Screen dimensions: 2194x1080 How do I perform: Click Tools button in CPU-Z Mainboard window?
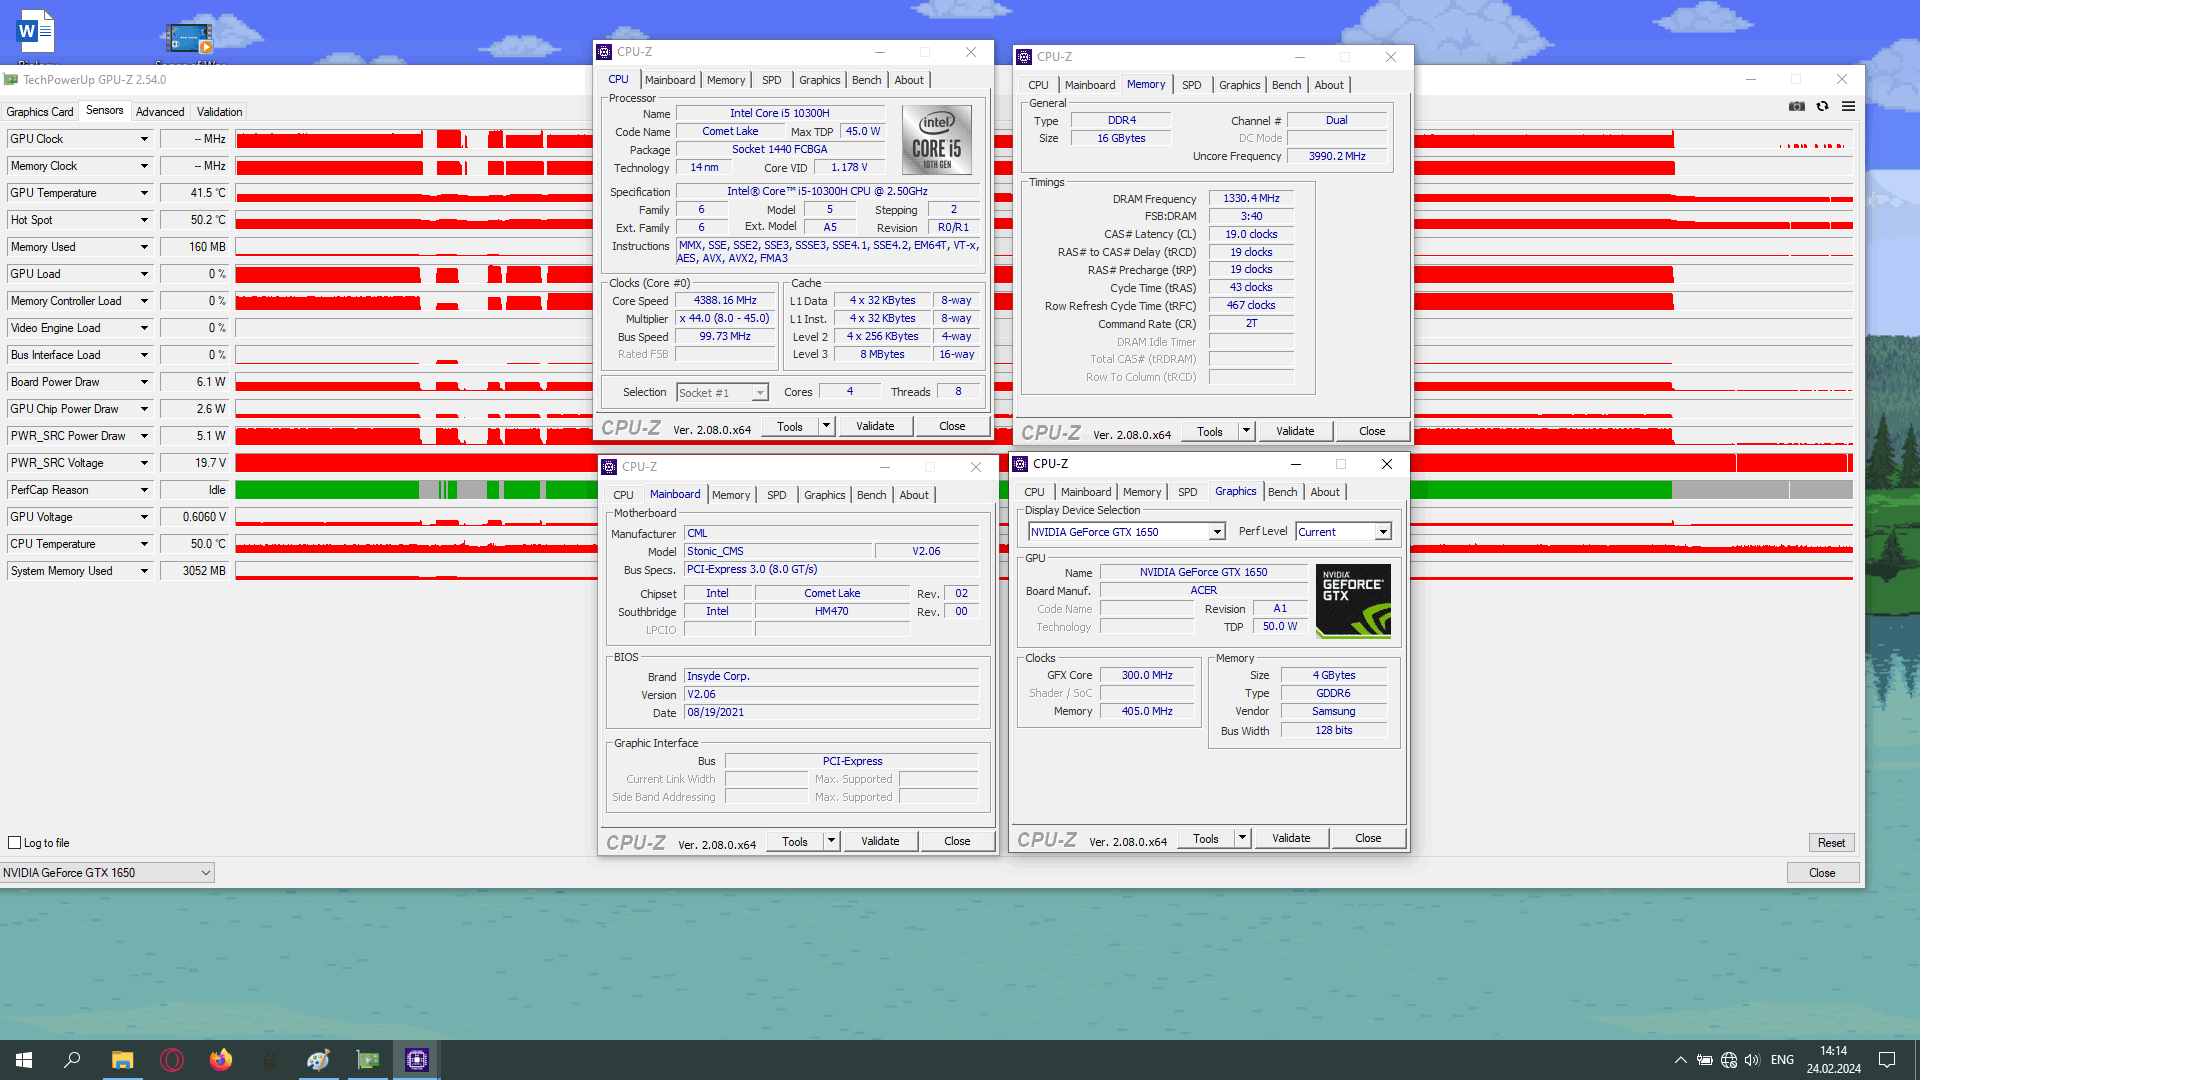795,841
